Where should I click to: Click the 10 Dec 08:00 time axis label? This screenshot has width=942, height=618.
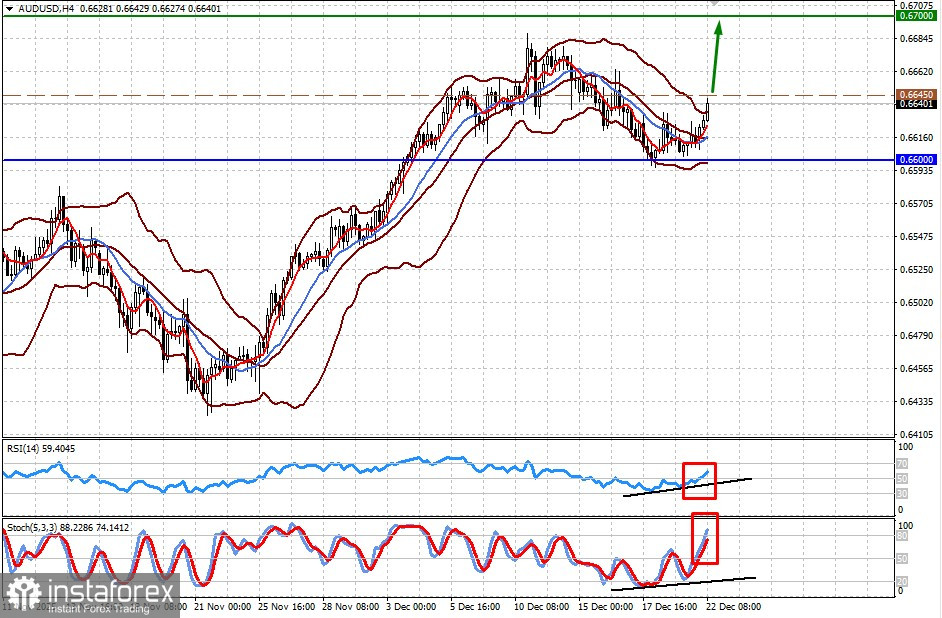click(x=541, y=607)
